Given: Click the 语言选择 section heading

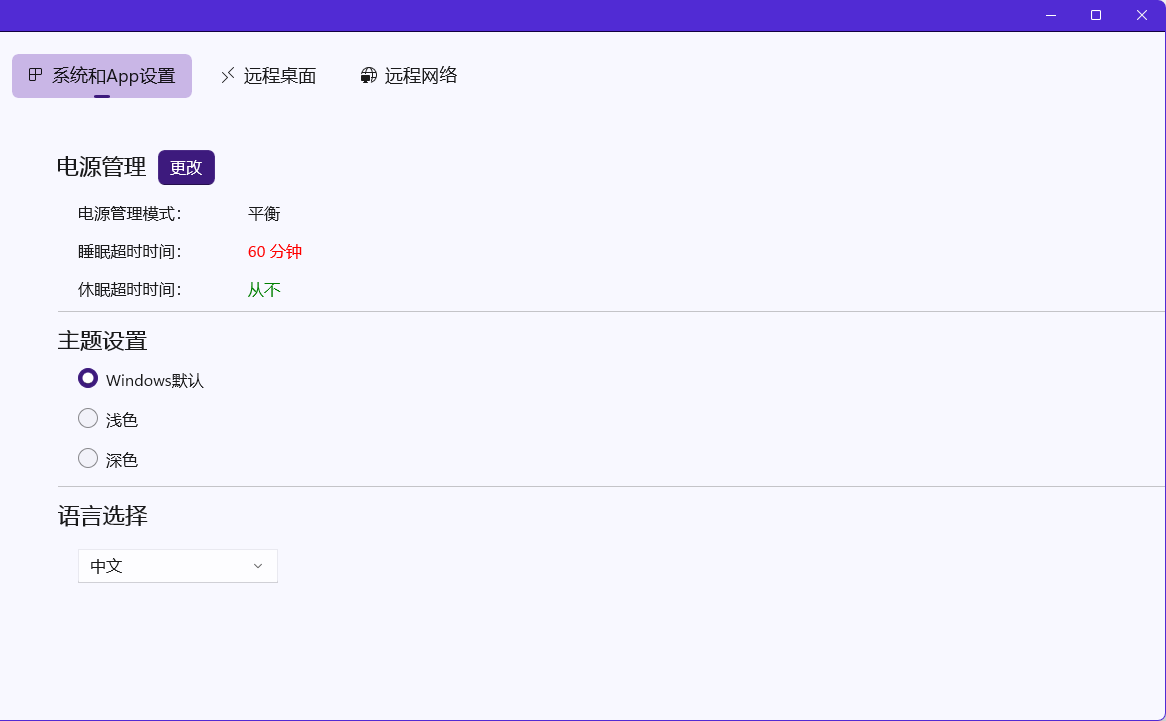Looking at the screenshot, I should [102, 516].
